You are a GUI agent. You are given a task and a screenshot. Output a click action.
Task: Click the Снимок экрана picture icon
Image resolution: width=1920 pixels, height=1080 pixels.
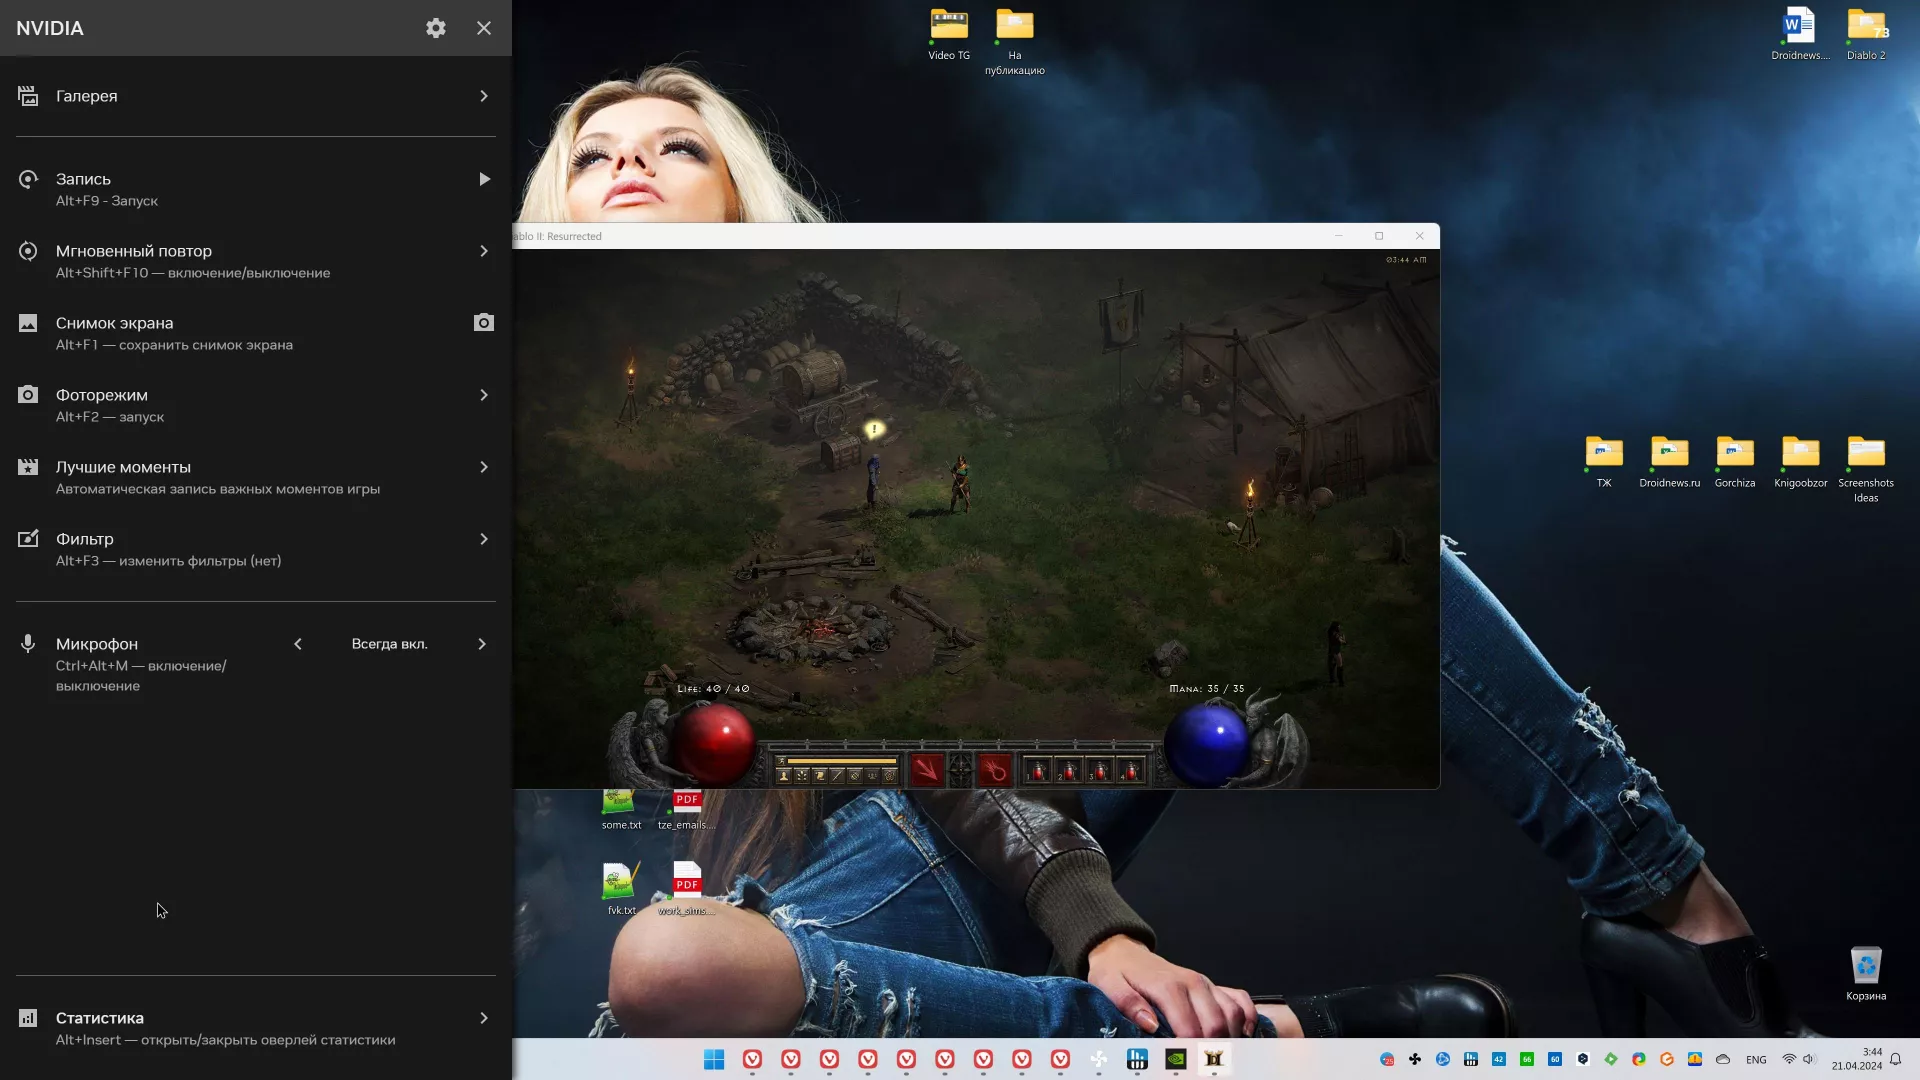28,323
